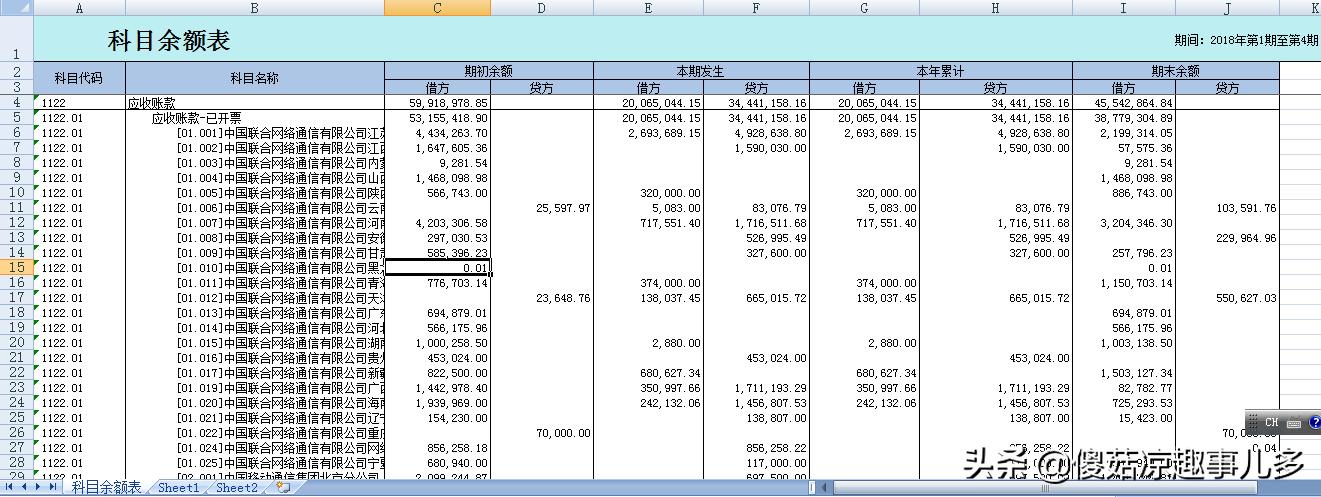
Task: Select row 1 header
Action: pos(17,39)
